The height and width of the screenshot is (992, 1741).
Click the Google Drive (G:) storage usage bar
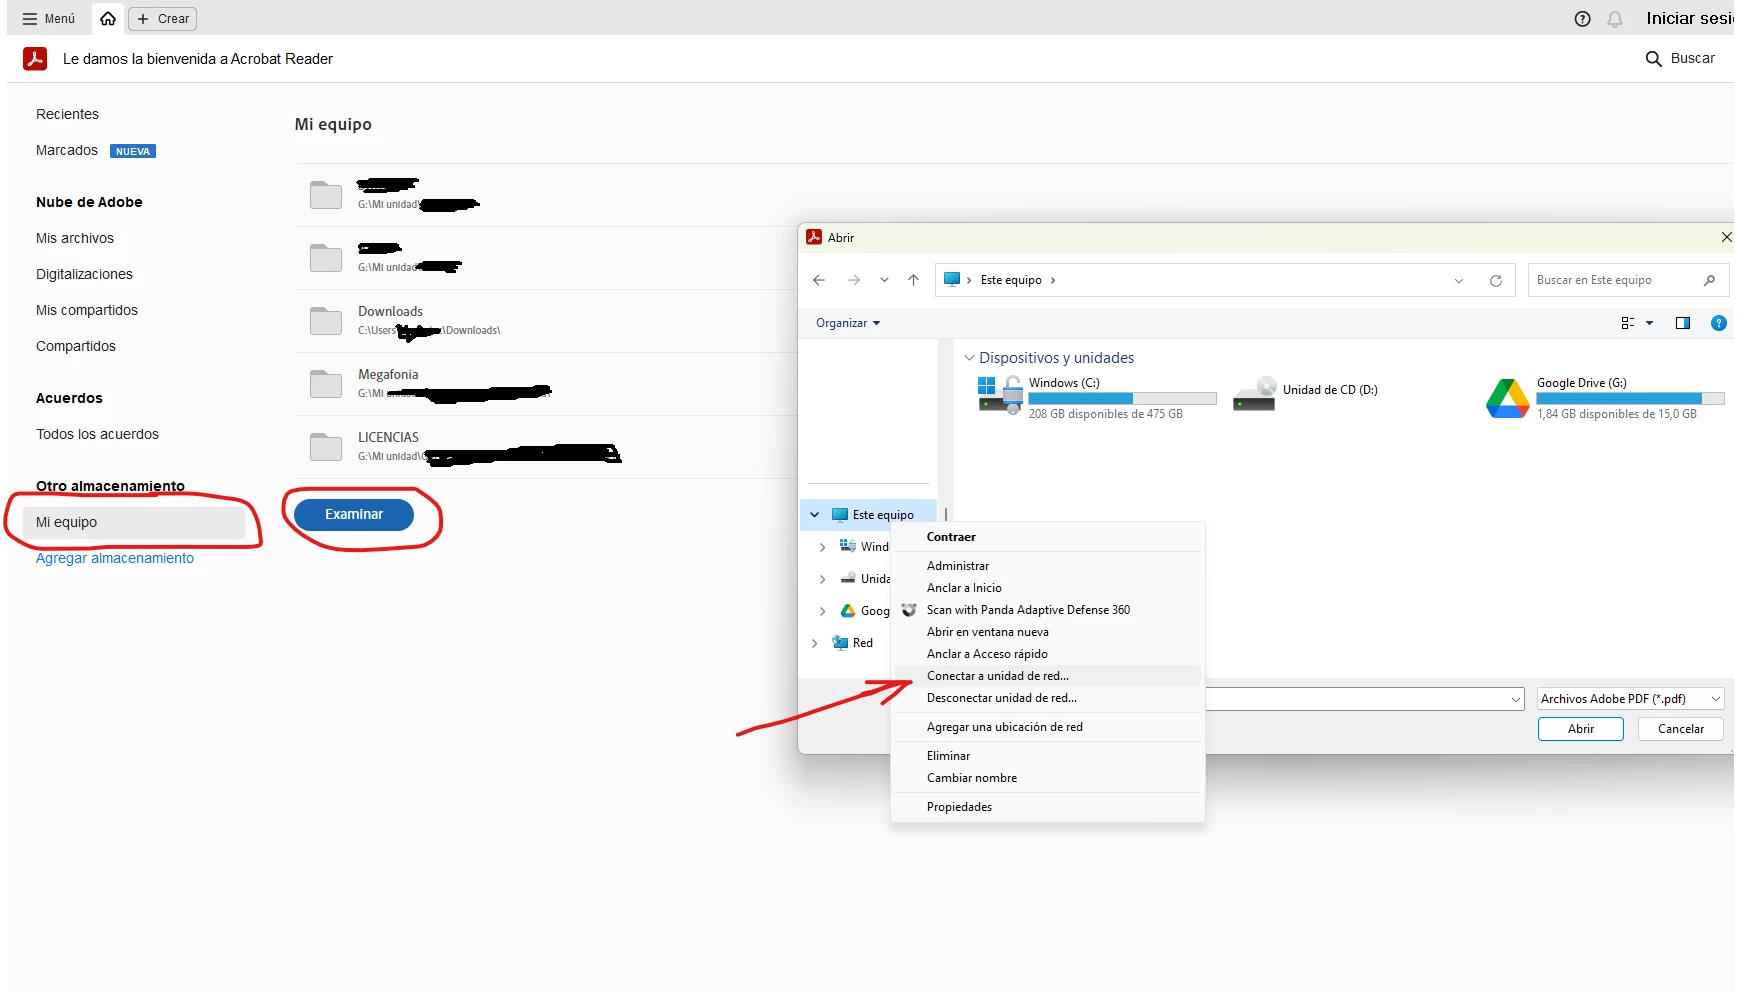(x=1630, y=399)
